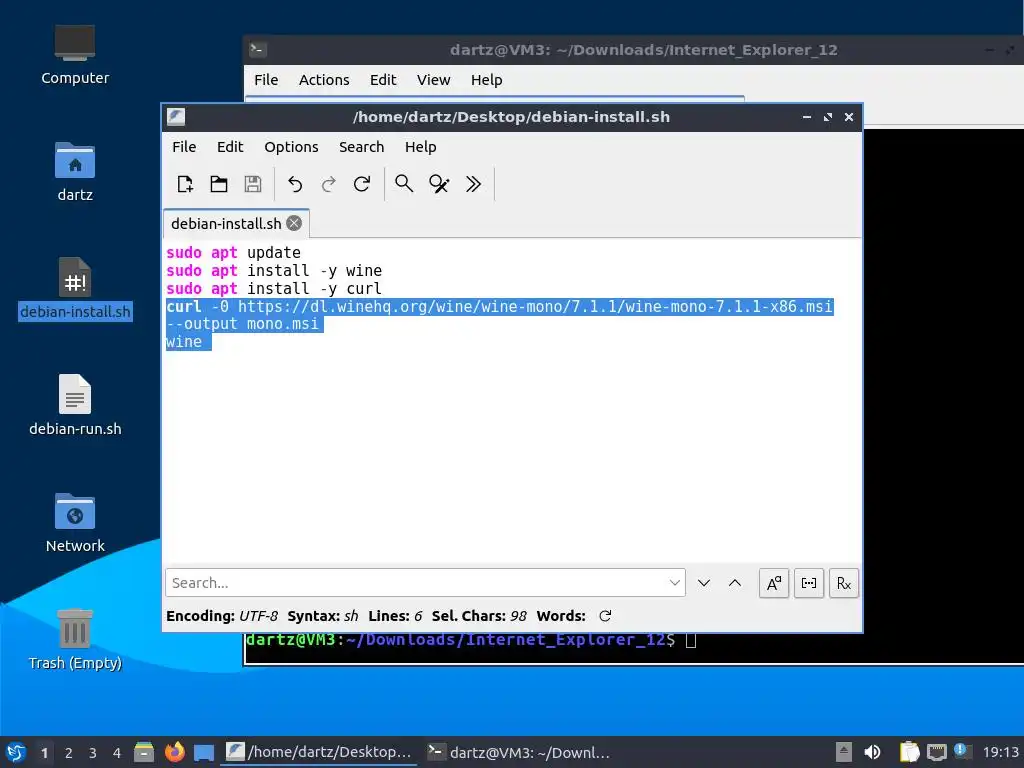Click the 19:13 panel clock
1024x768 pixels.
1000,752
